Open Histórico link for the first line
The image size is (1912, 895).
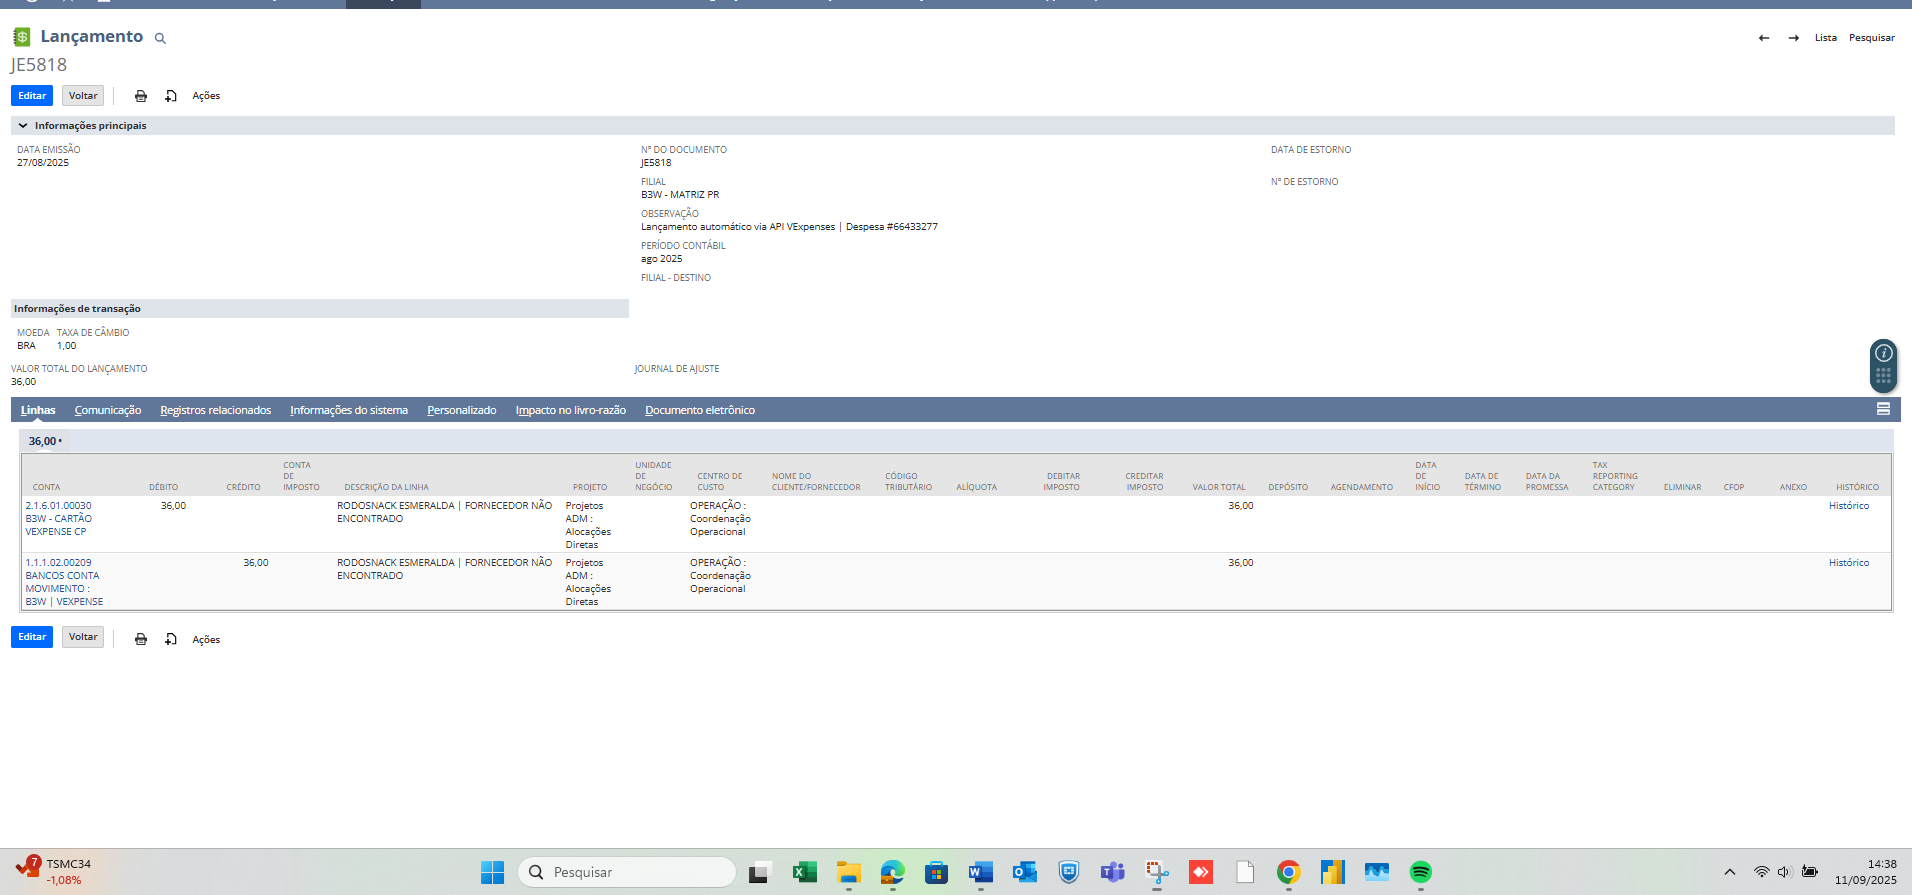point(1848,506)
